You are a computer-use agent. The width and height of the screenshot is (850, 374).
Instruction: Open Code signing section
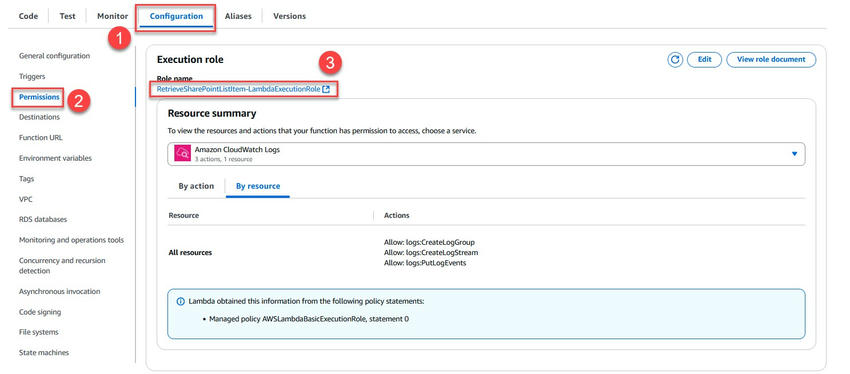tap(40, 312)
